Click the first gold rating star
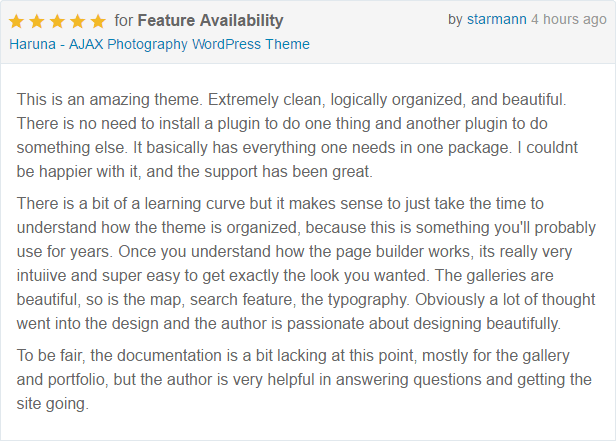 coord(16,21)
